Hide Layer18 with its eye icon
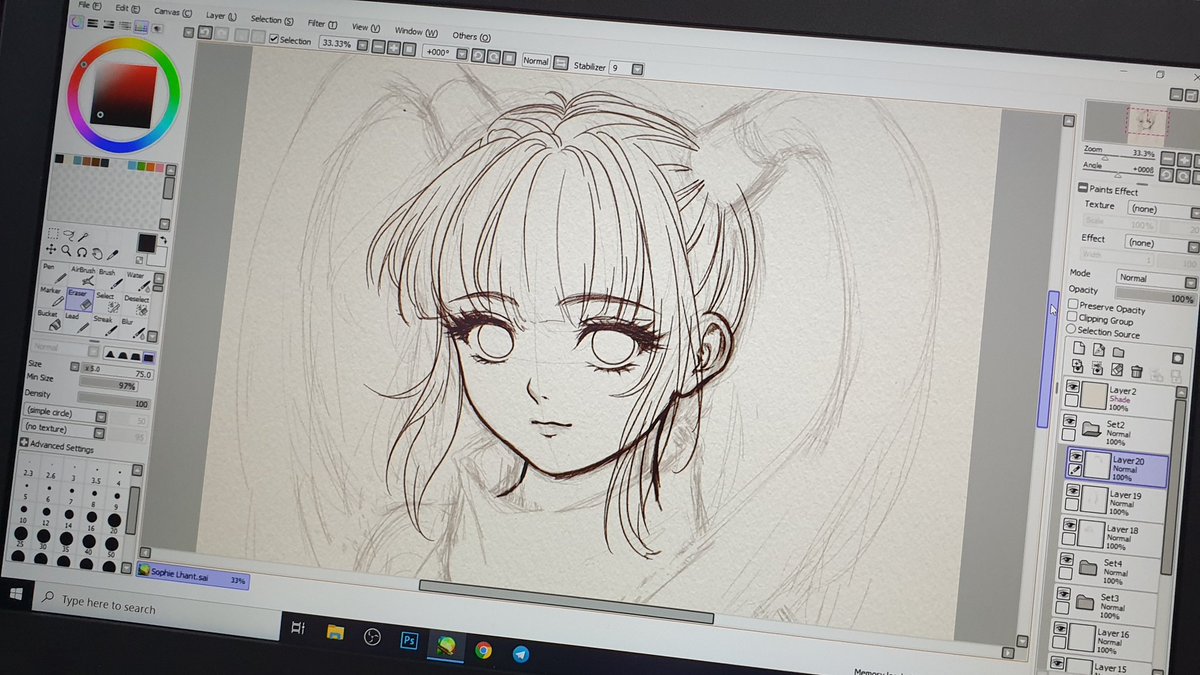1200x675 pixels. click(x=1072, y=525)
